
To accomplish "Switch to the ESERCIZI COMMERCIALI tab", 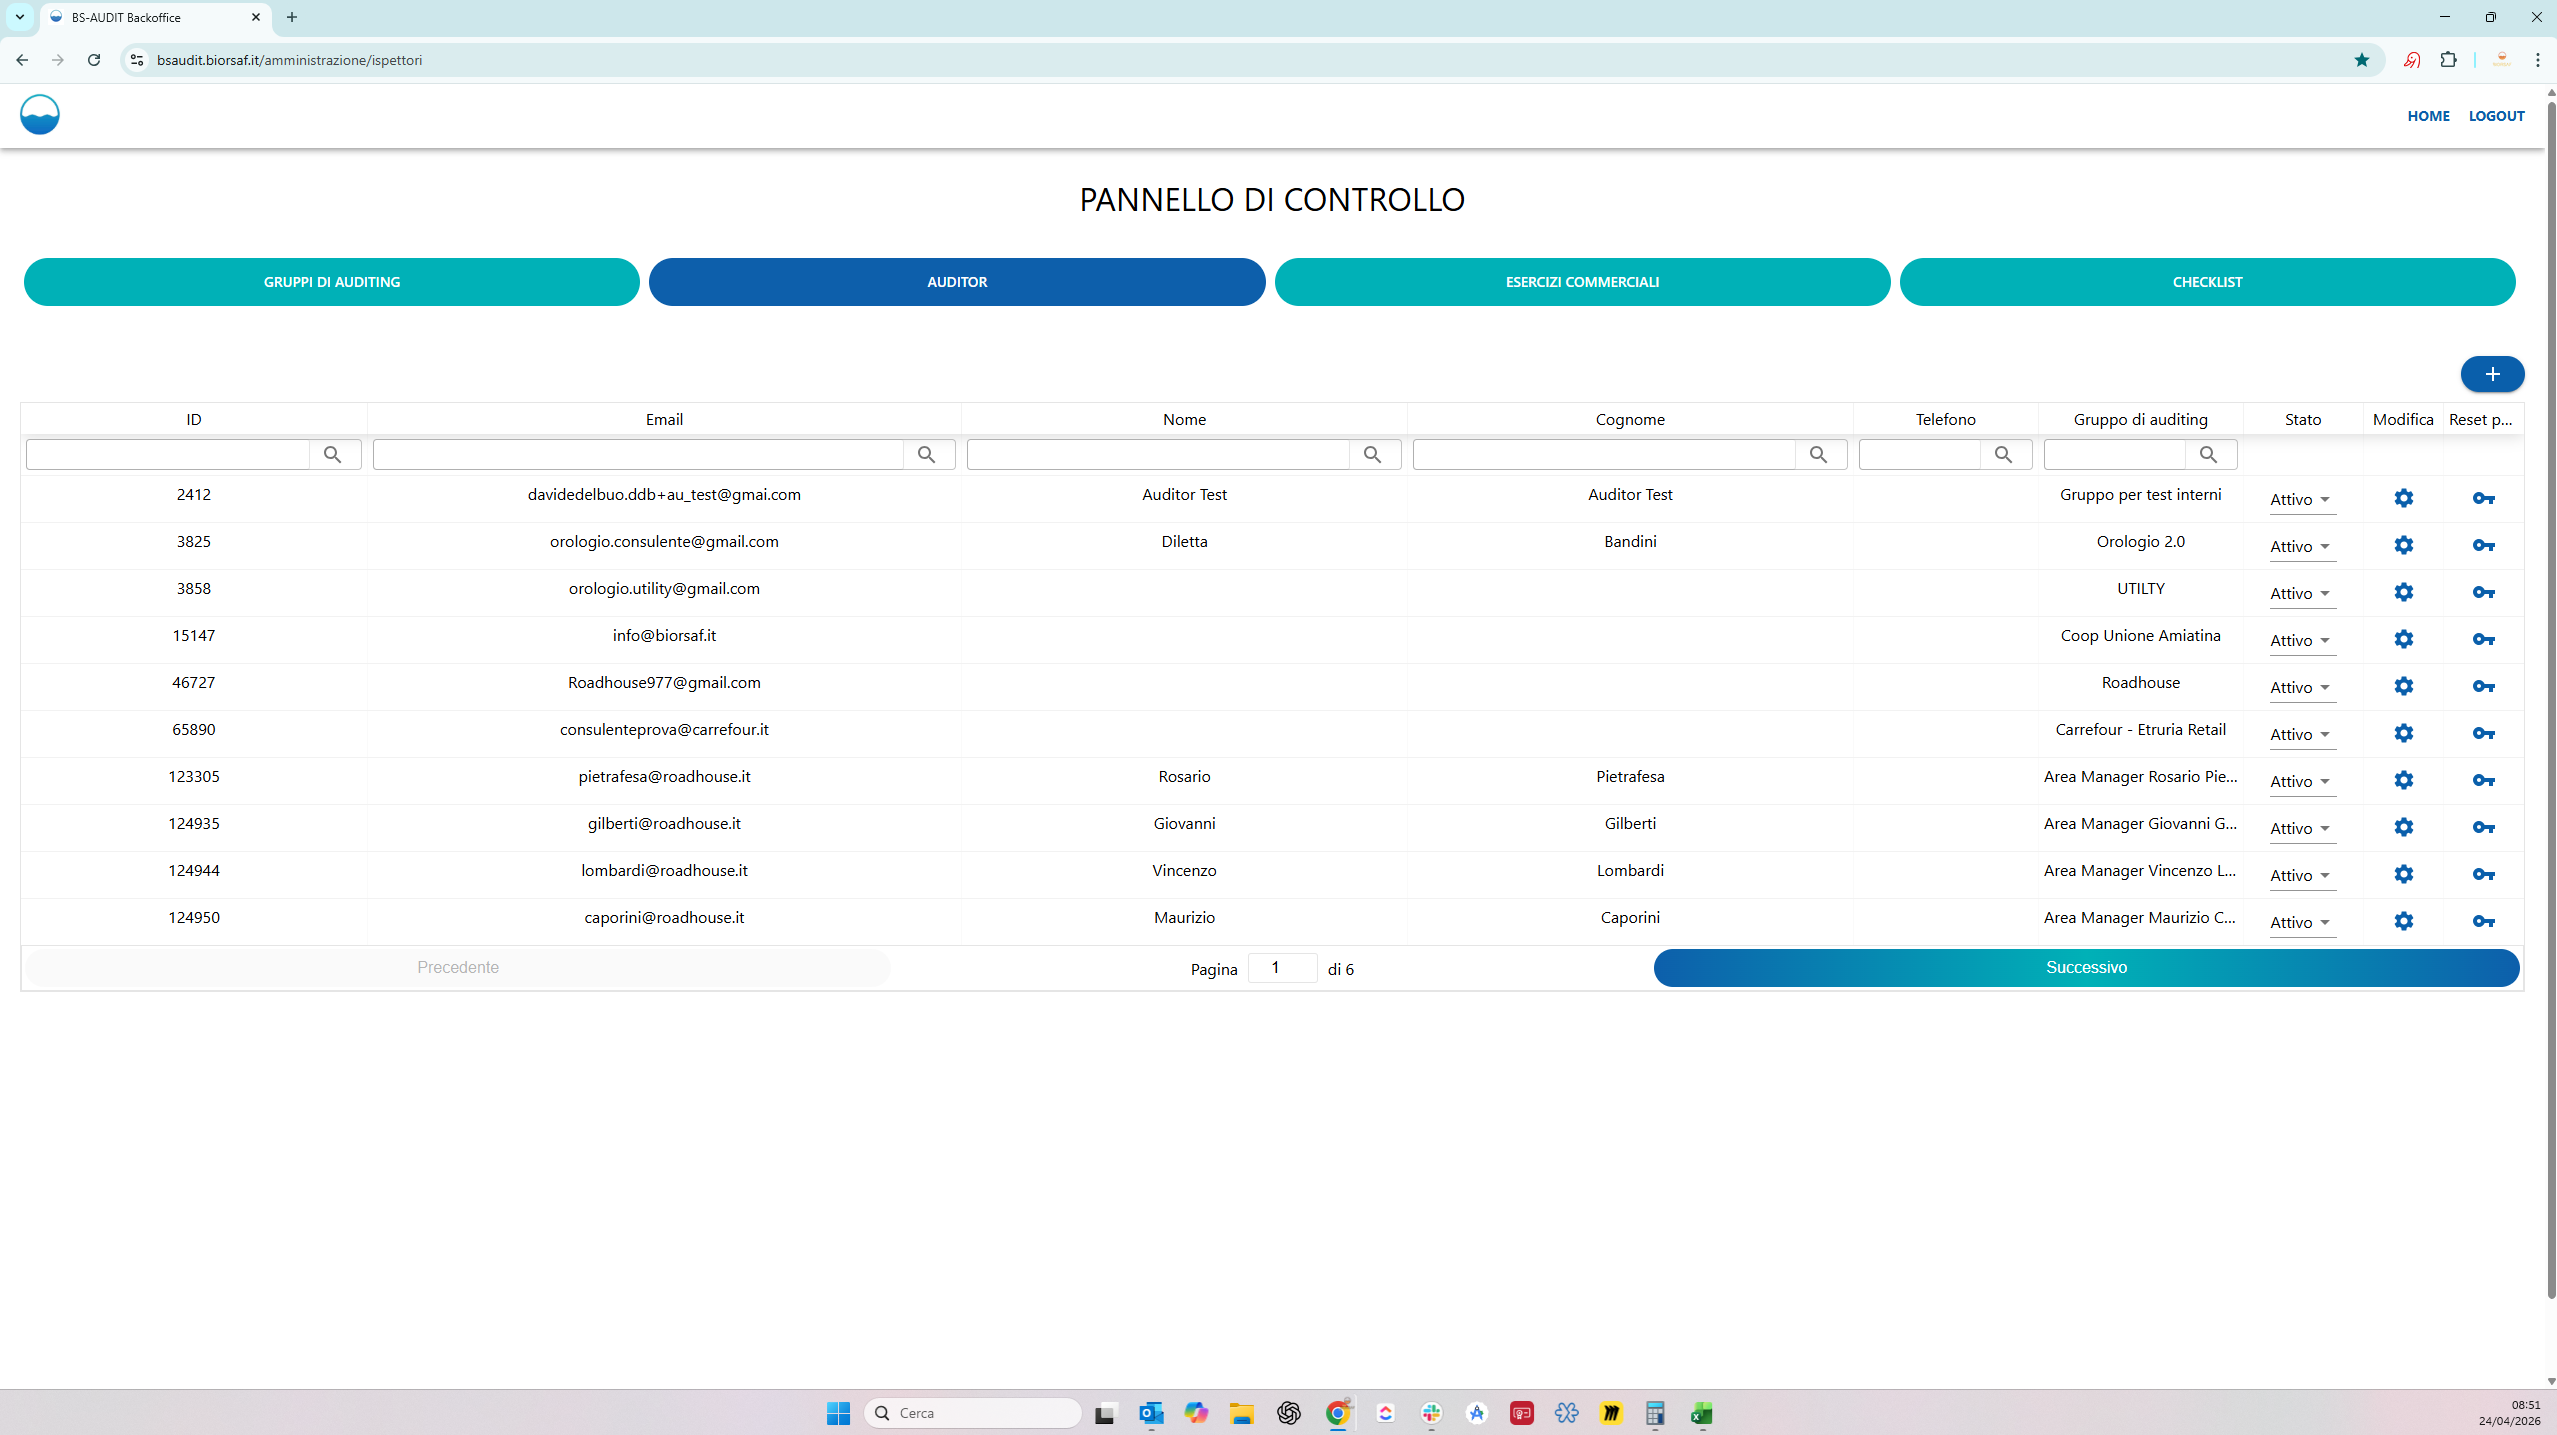I will click(x=1581, y=281).
